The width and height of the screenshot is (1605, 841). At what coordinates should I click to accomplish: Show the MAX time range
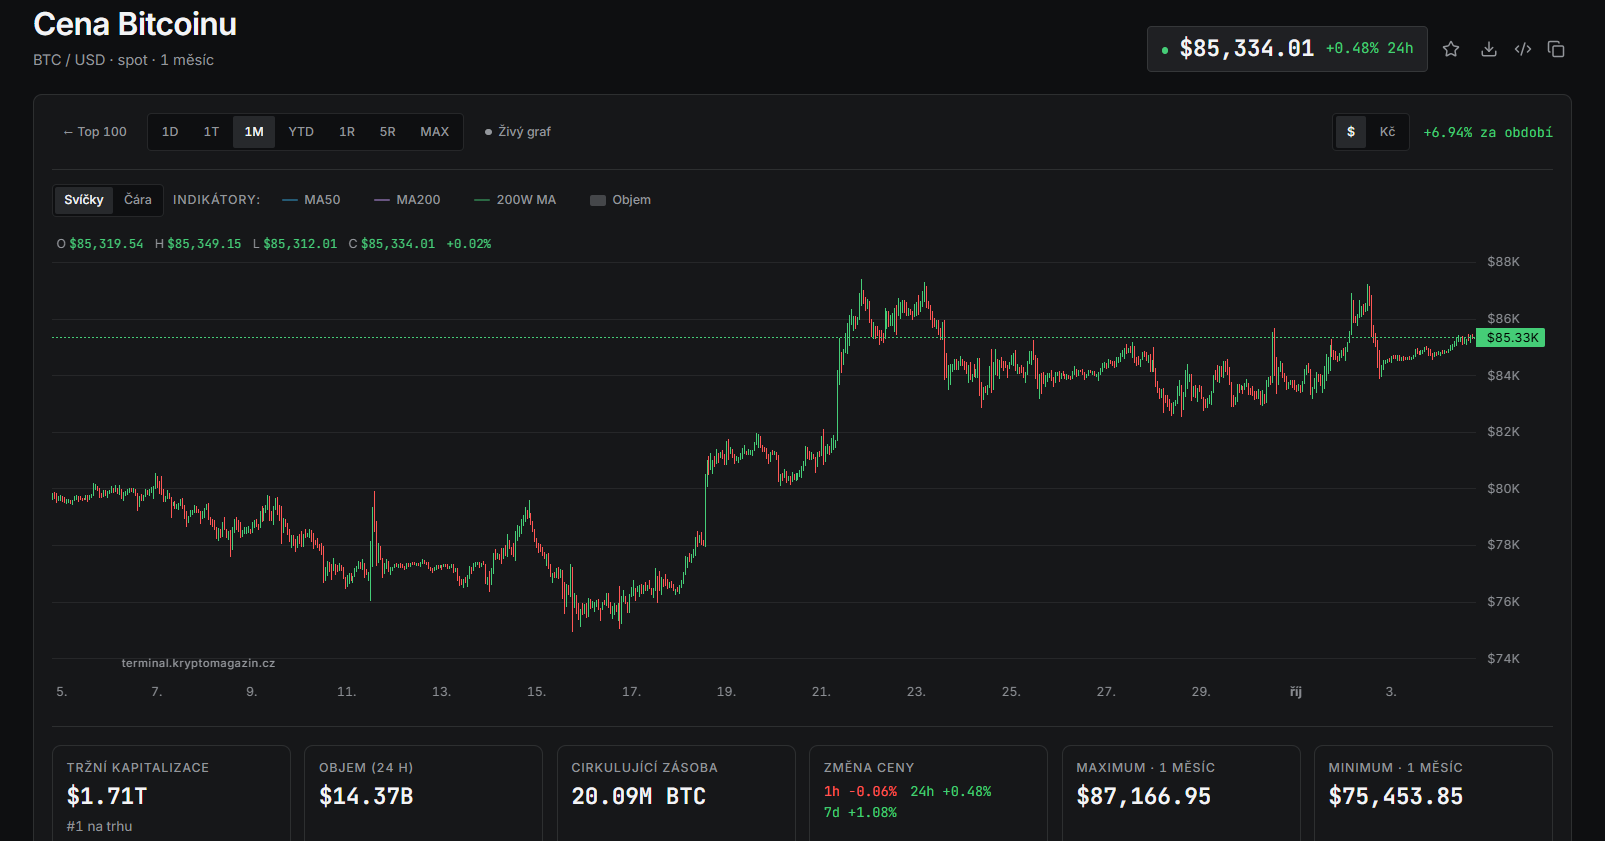tap(435, 132)
